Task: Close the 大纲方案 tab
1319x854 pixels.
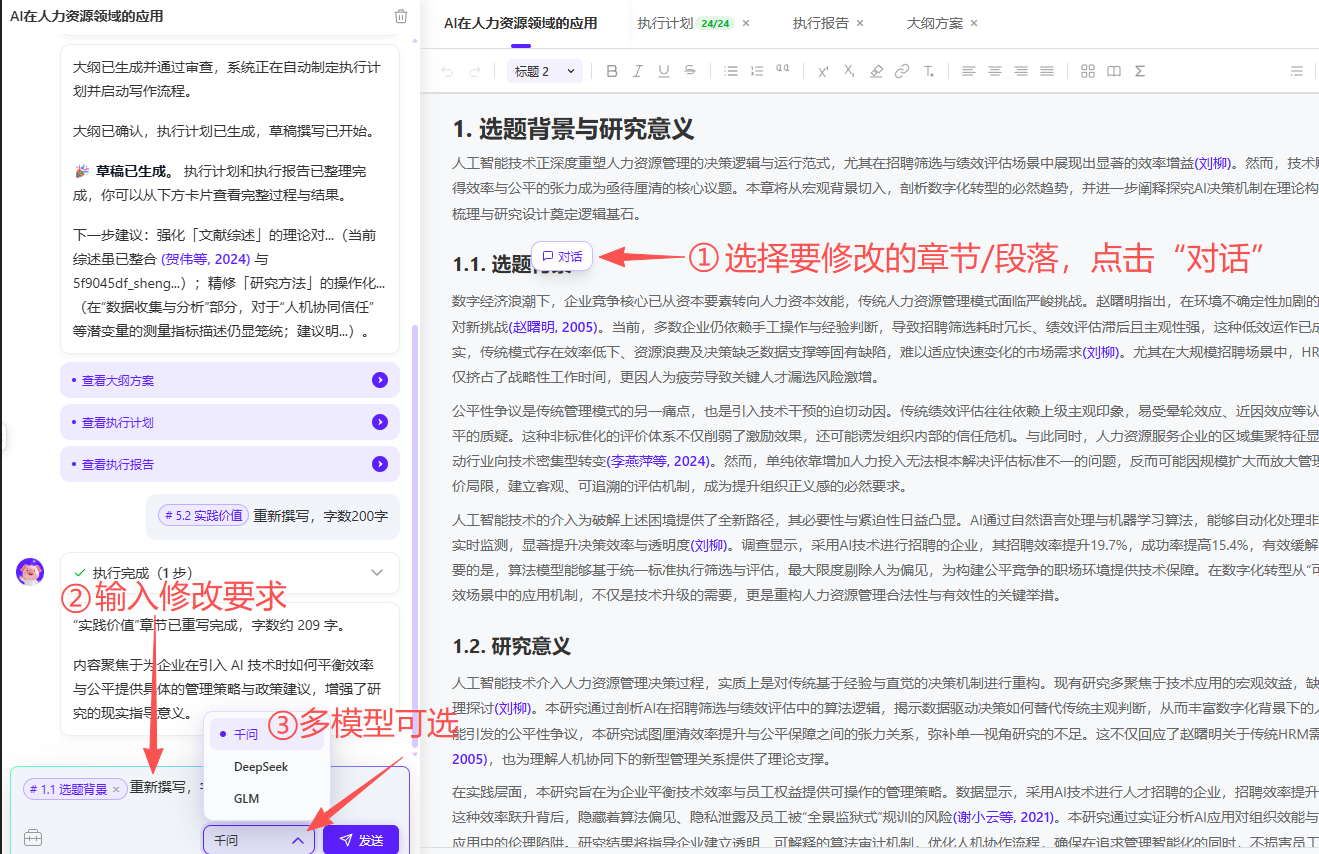Action: [x=974, y=23]
